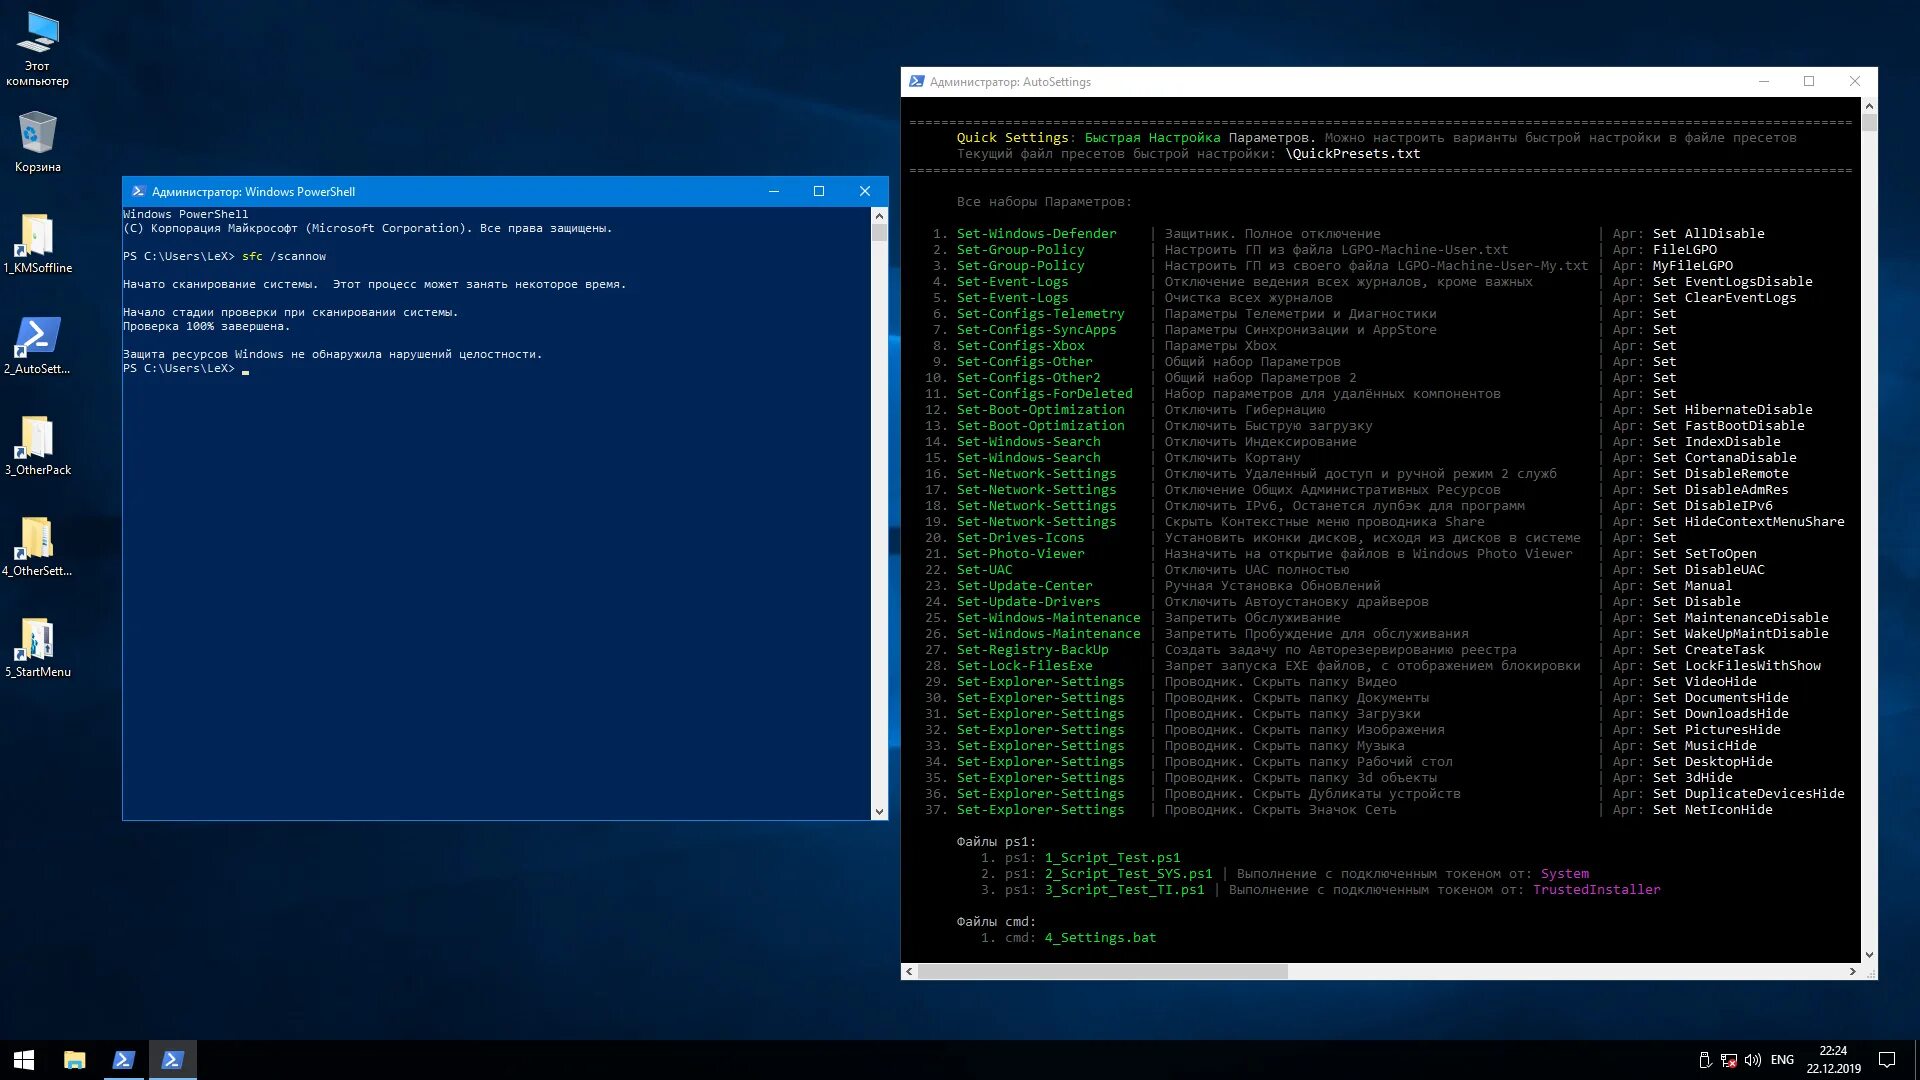Open the Корзина recycle bin icon
The image size is (1920, 1080).
[x=37, y=134]
